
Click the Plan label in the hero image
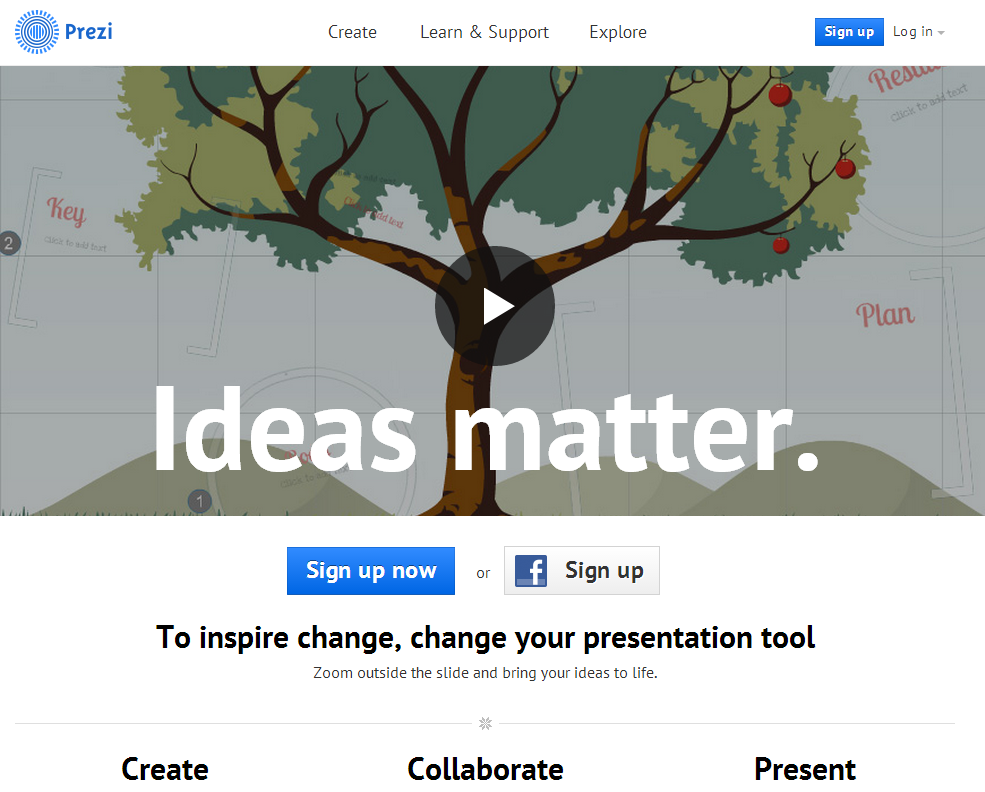[885, 315]
